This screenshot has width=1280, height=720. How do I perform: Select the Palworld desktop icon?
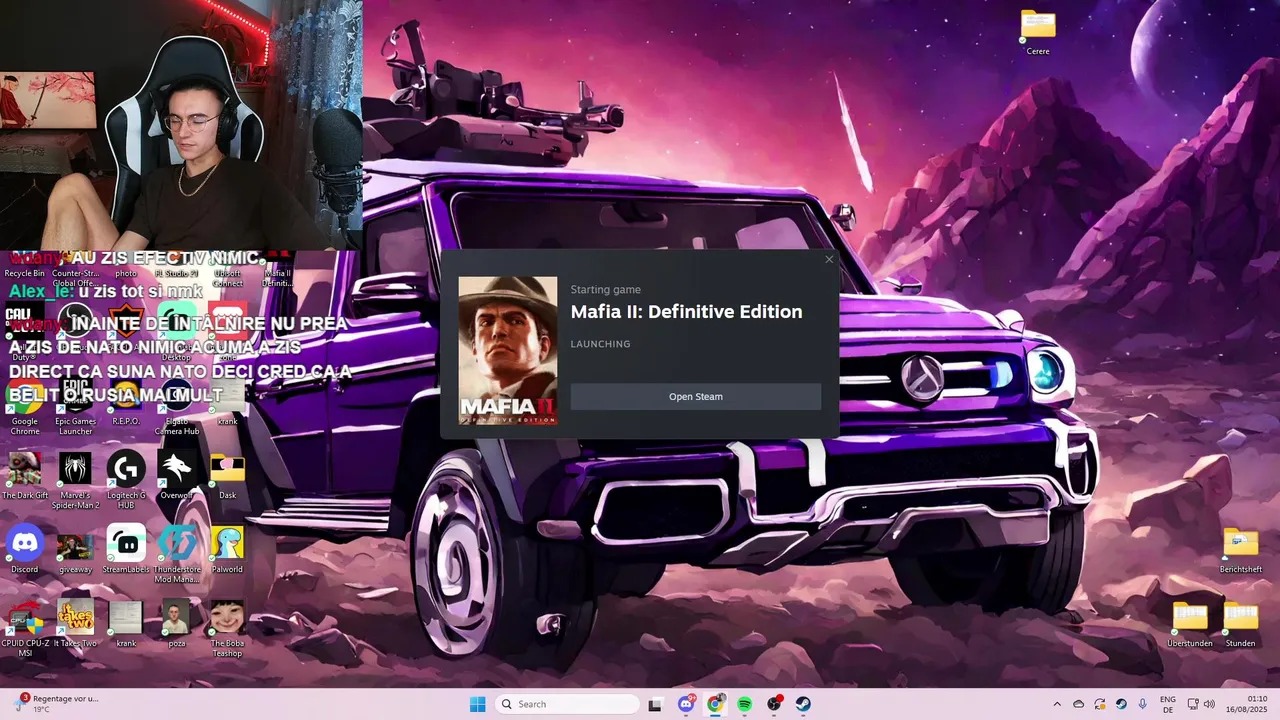tap(227, 549)
